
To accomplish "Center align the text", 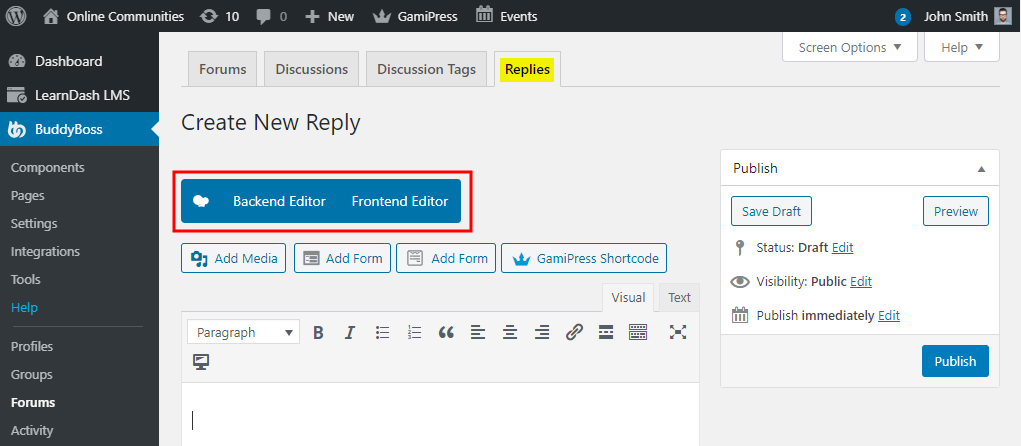I will pos(510,333).
